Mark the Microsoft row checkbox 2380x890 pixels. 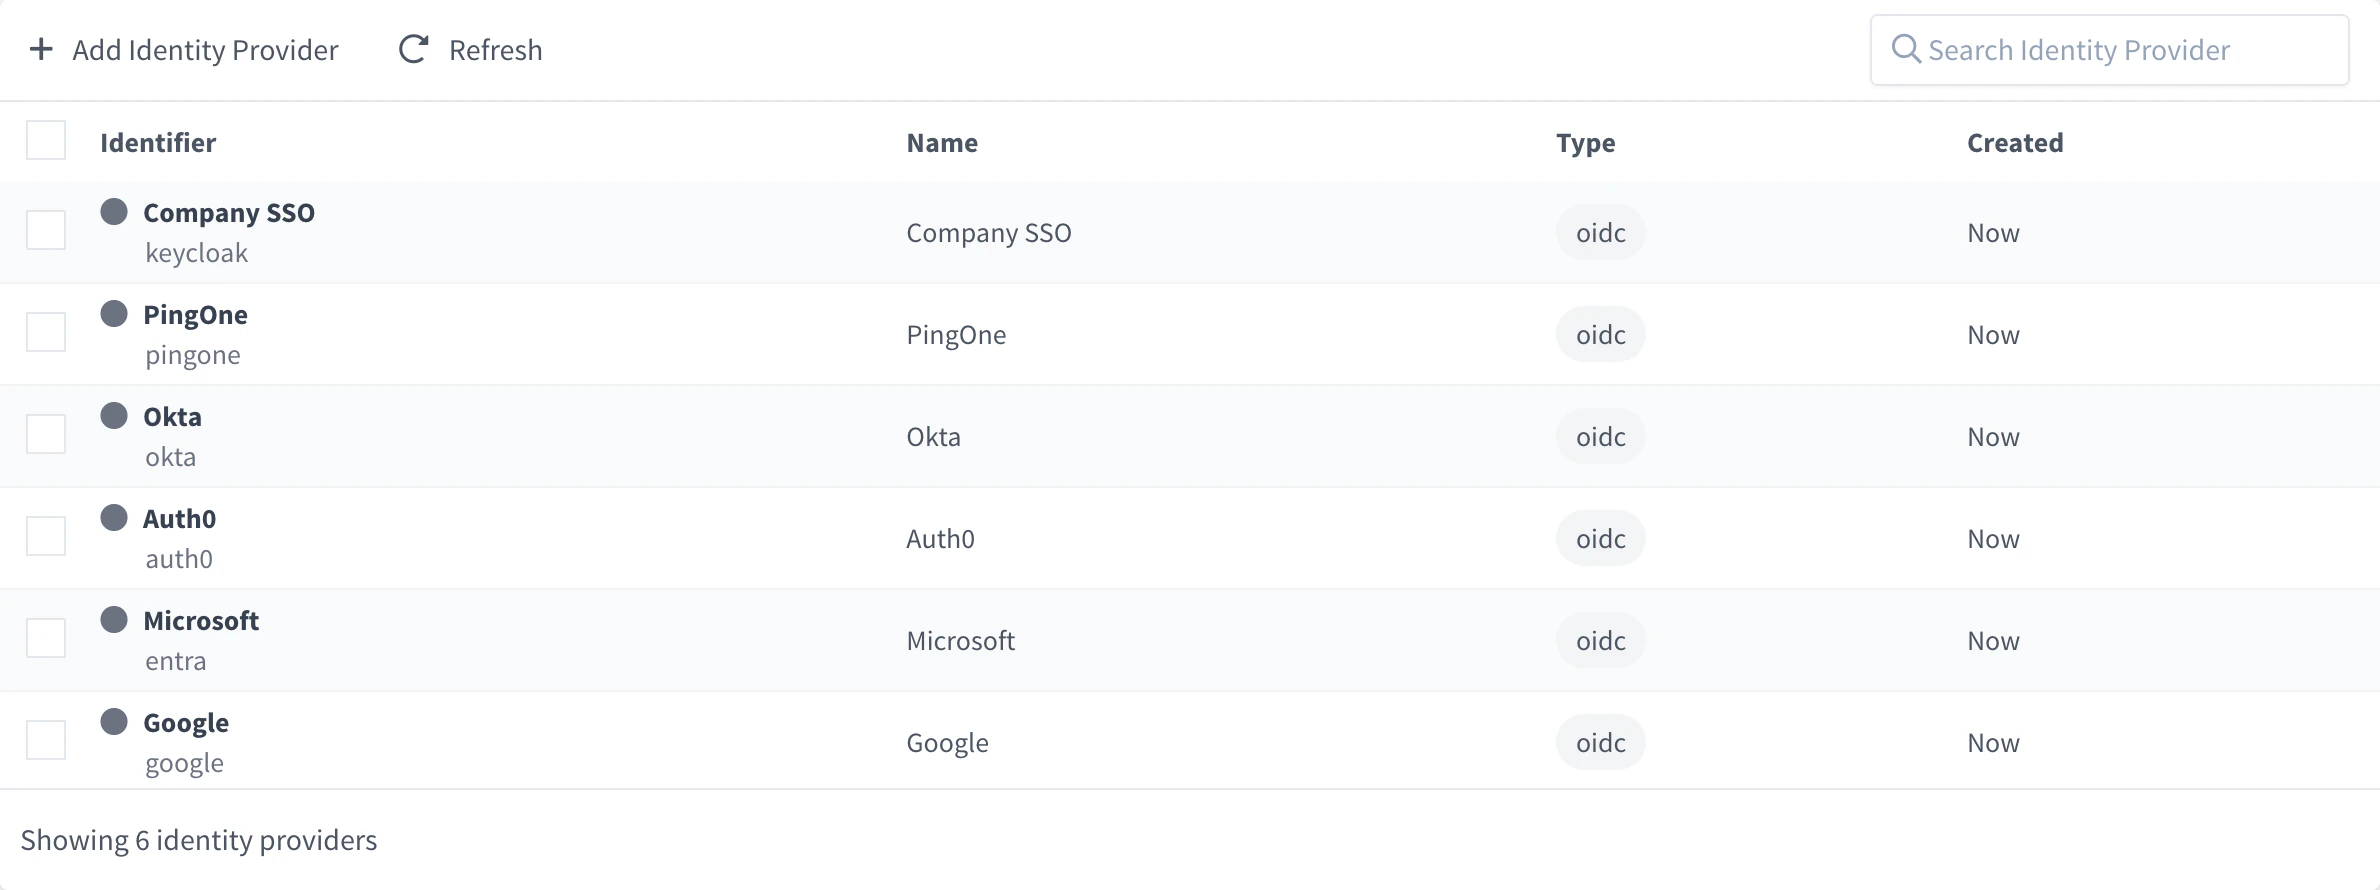[x=46, y=638]
